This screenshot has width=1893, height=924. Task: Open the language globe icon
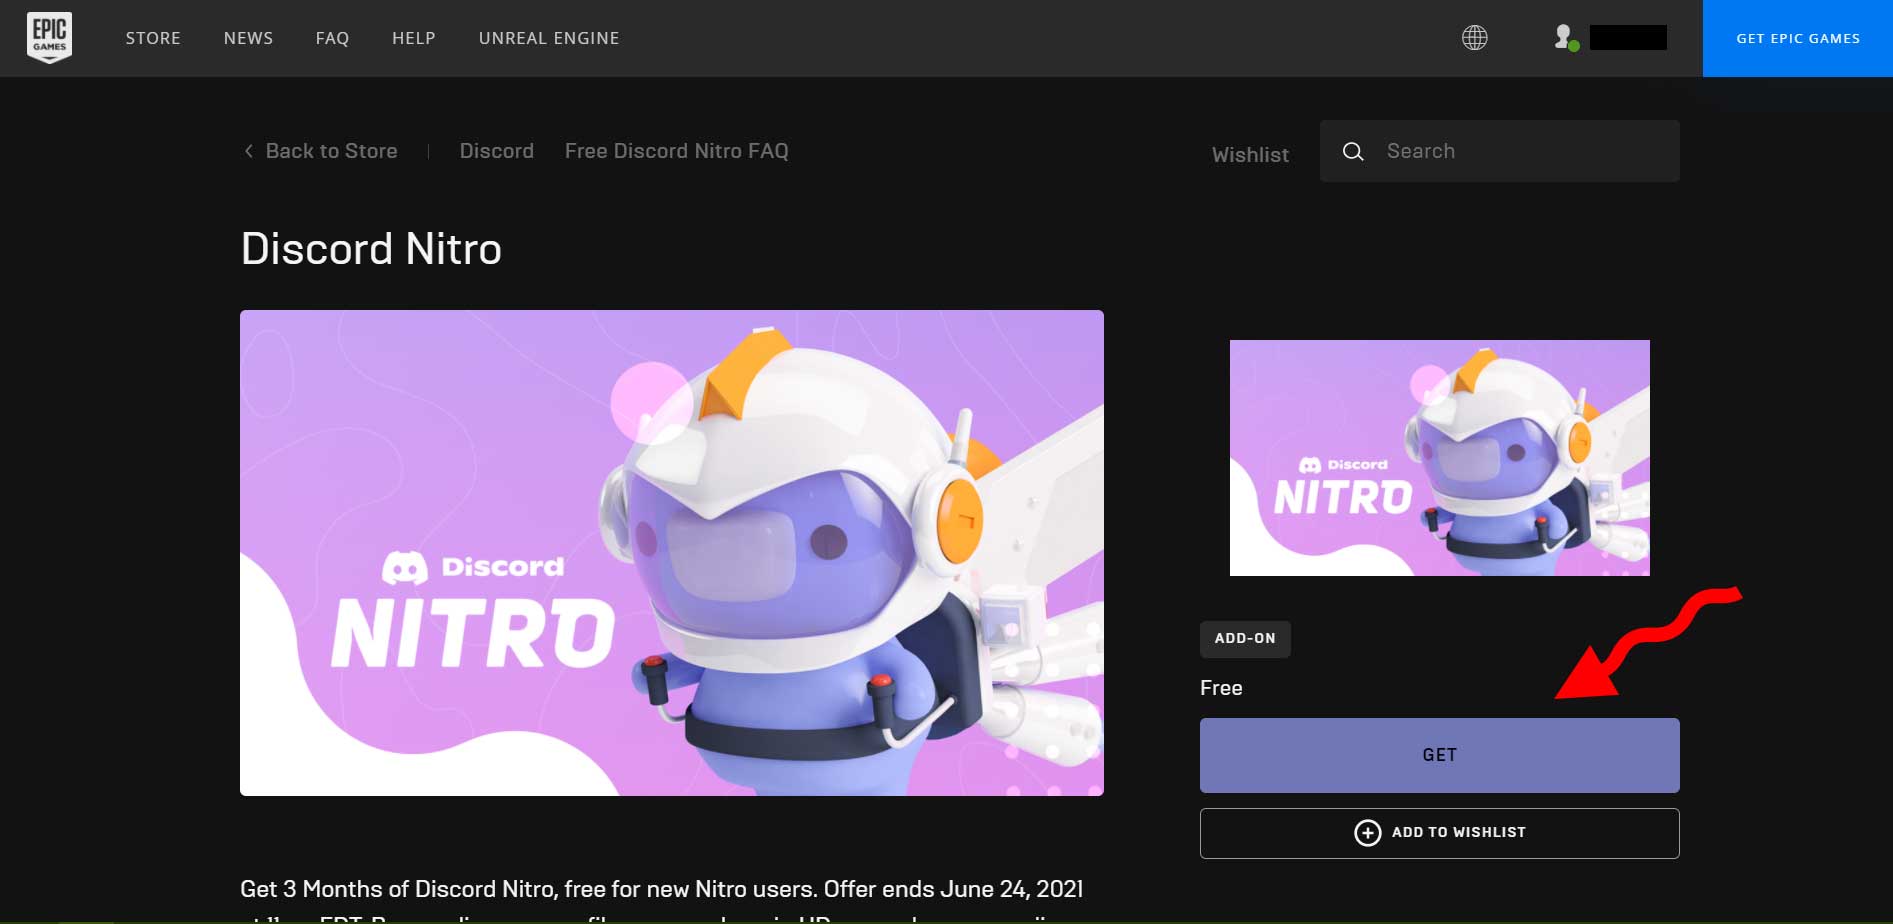pyautogui.click(x=1474, y=38)
